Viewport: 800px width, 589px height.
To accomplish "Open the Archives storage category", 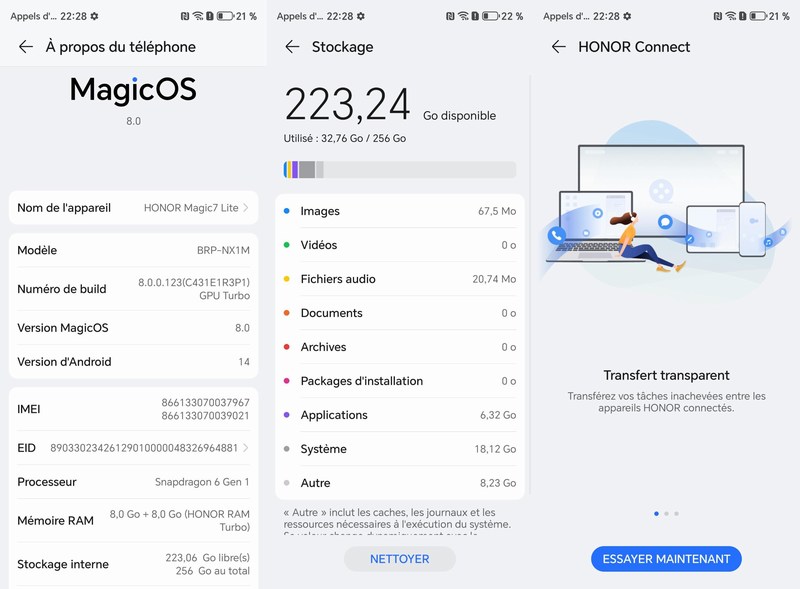I will tap(400, 347).
